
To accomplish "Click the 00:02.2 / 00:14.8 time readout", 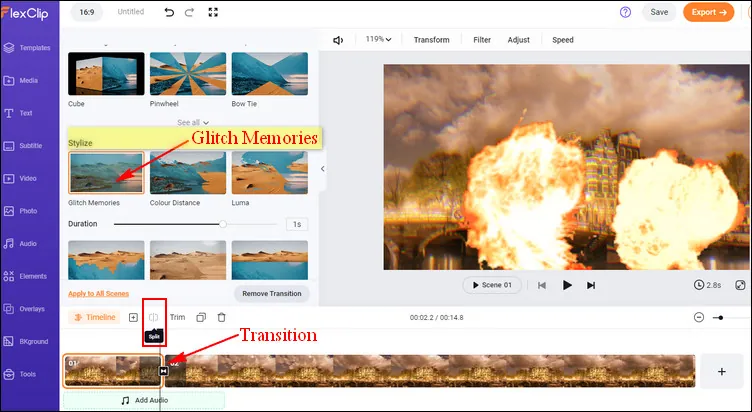I will (436, 318).
